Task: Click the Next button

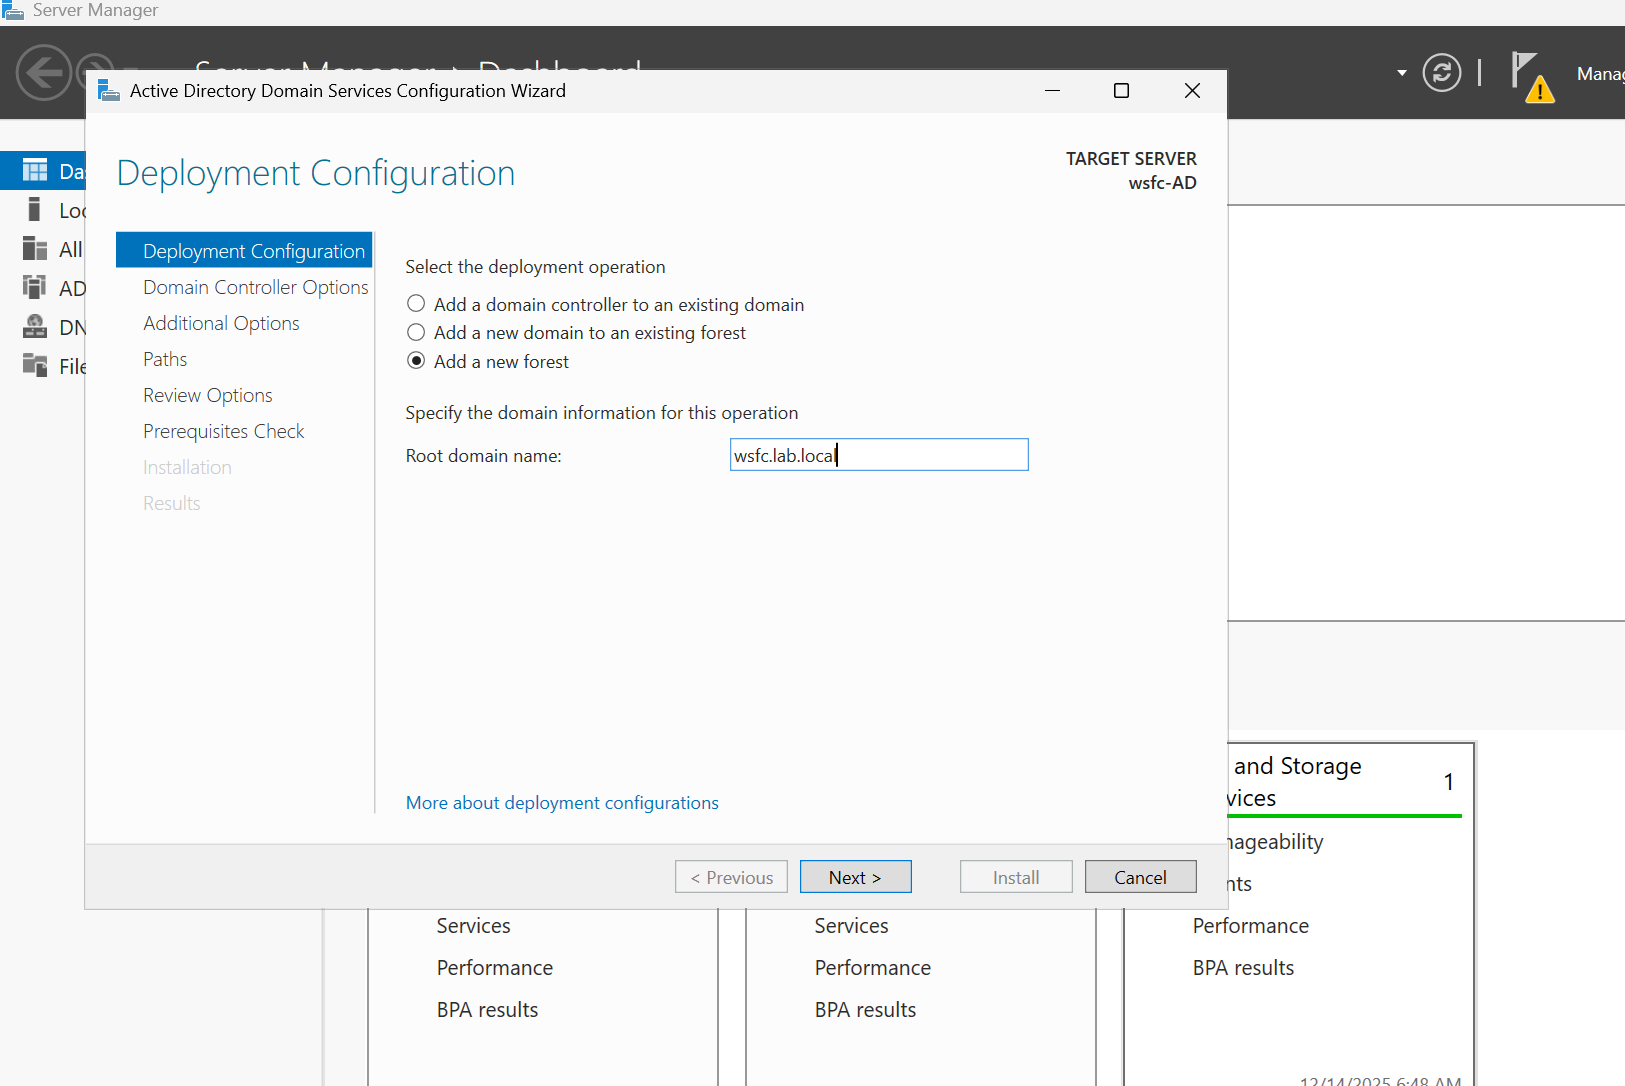Action: tap(856, 877)
